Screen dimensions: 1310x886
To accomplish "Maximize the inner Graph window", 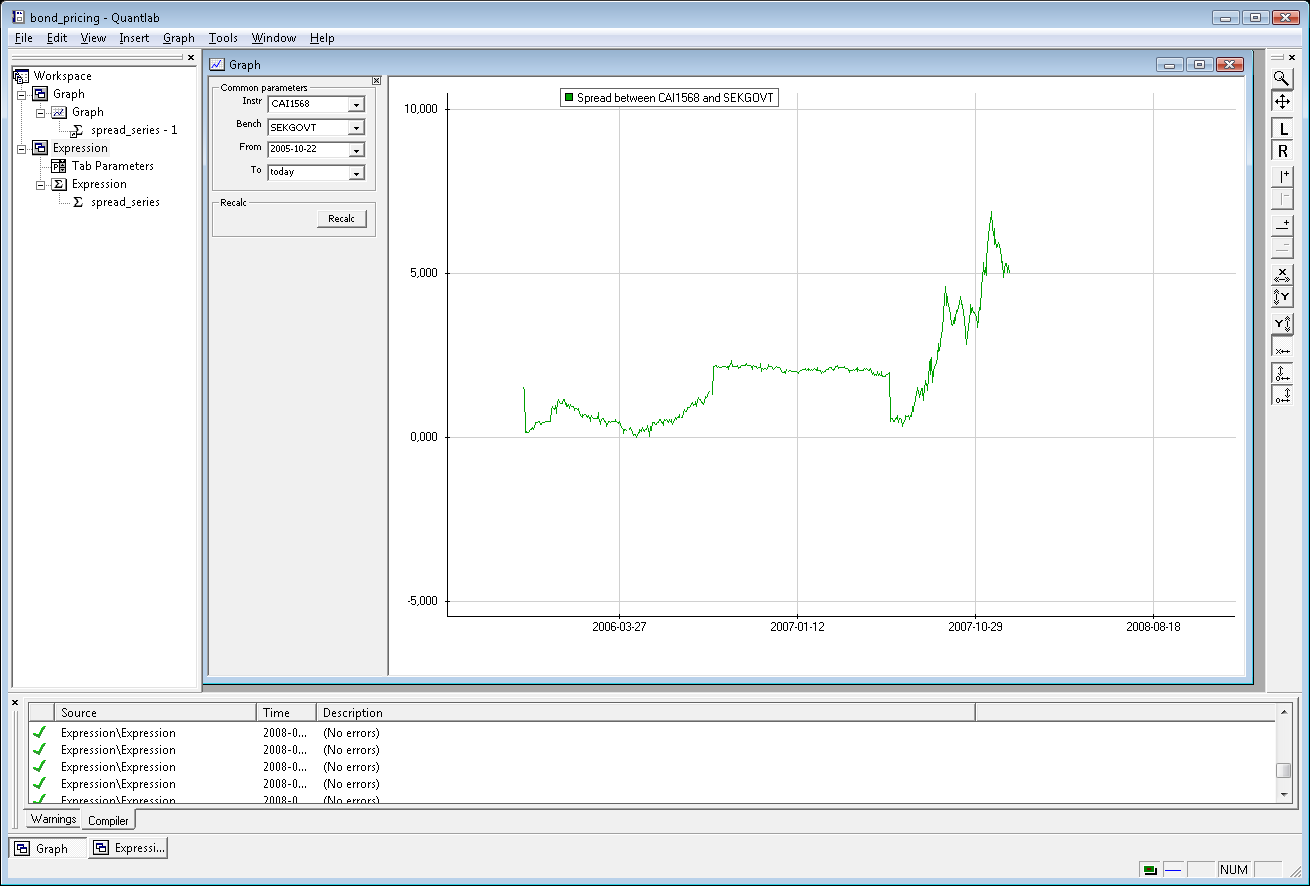I will point(1199,65).
